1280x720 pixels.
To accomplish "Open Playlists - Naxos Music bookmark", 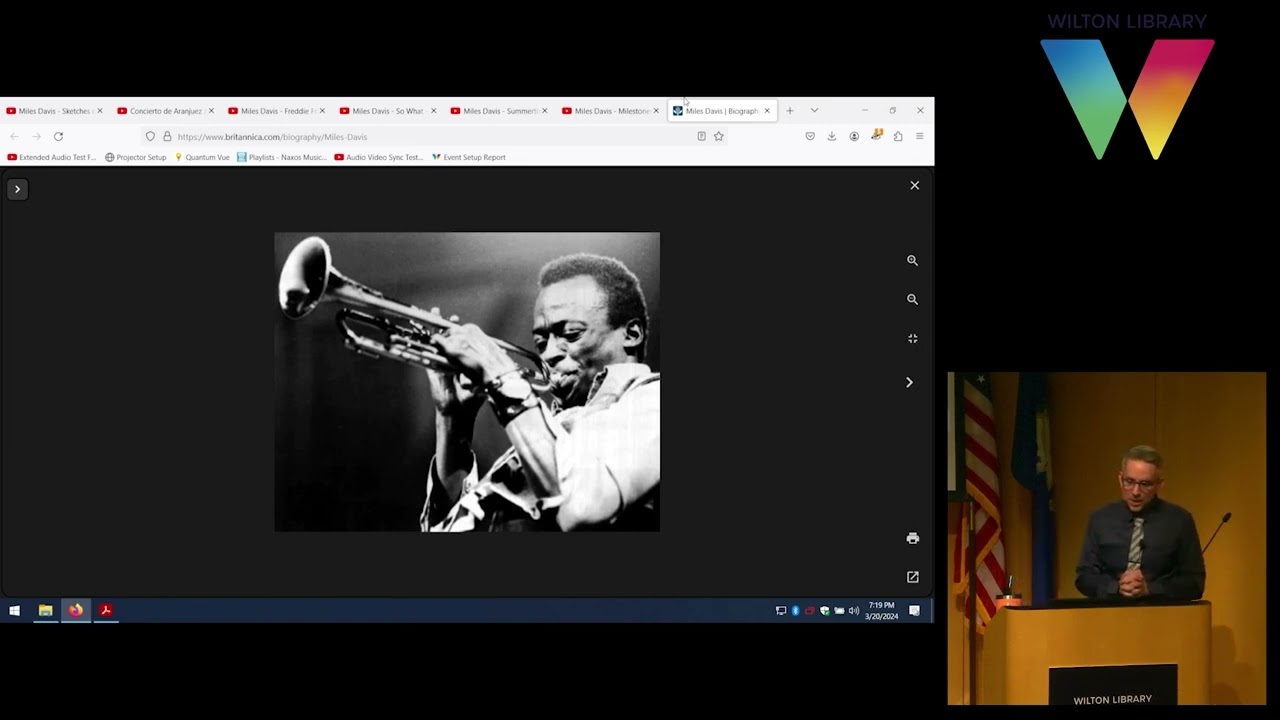I will click(x=282, y=157).
